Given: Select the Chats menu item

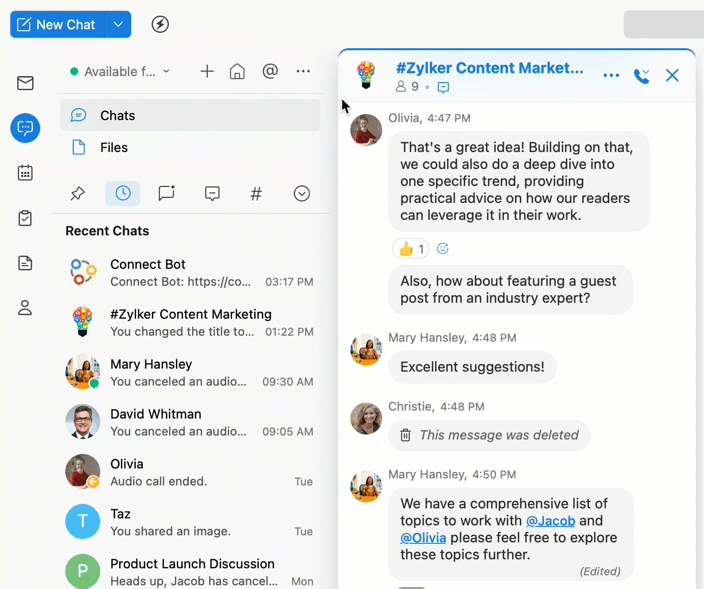Looking at the screenshot, I should pos(190,115).
